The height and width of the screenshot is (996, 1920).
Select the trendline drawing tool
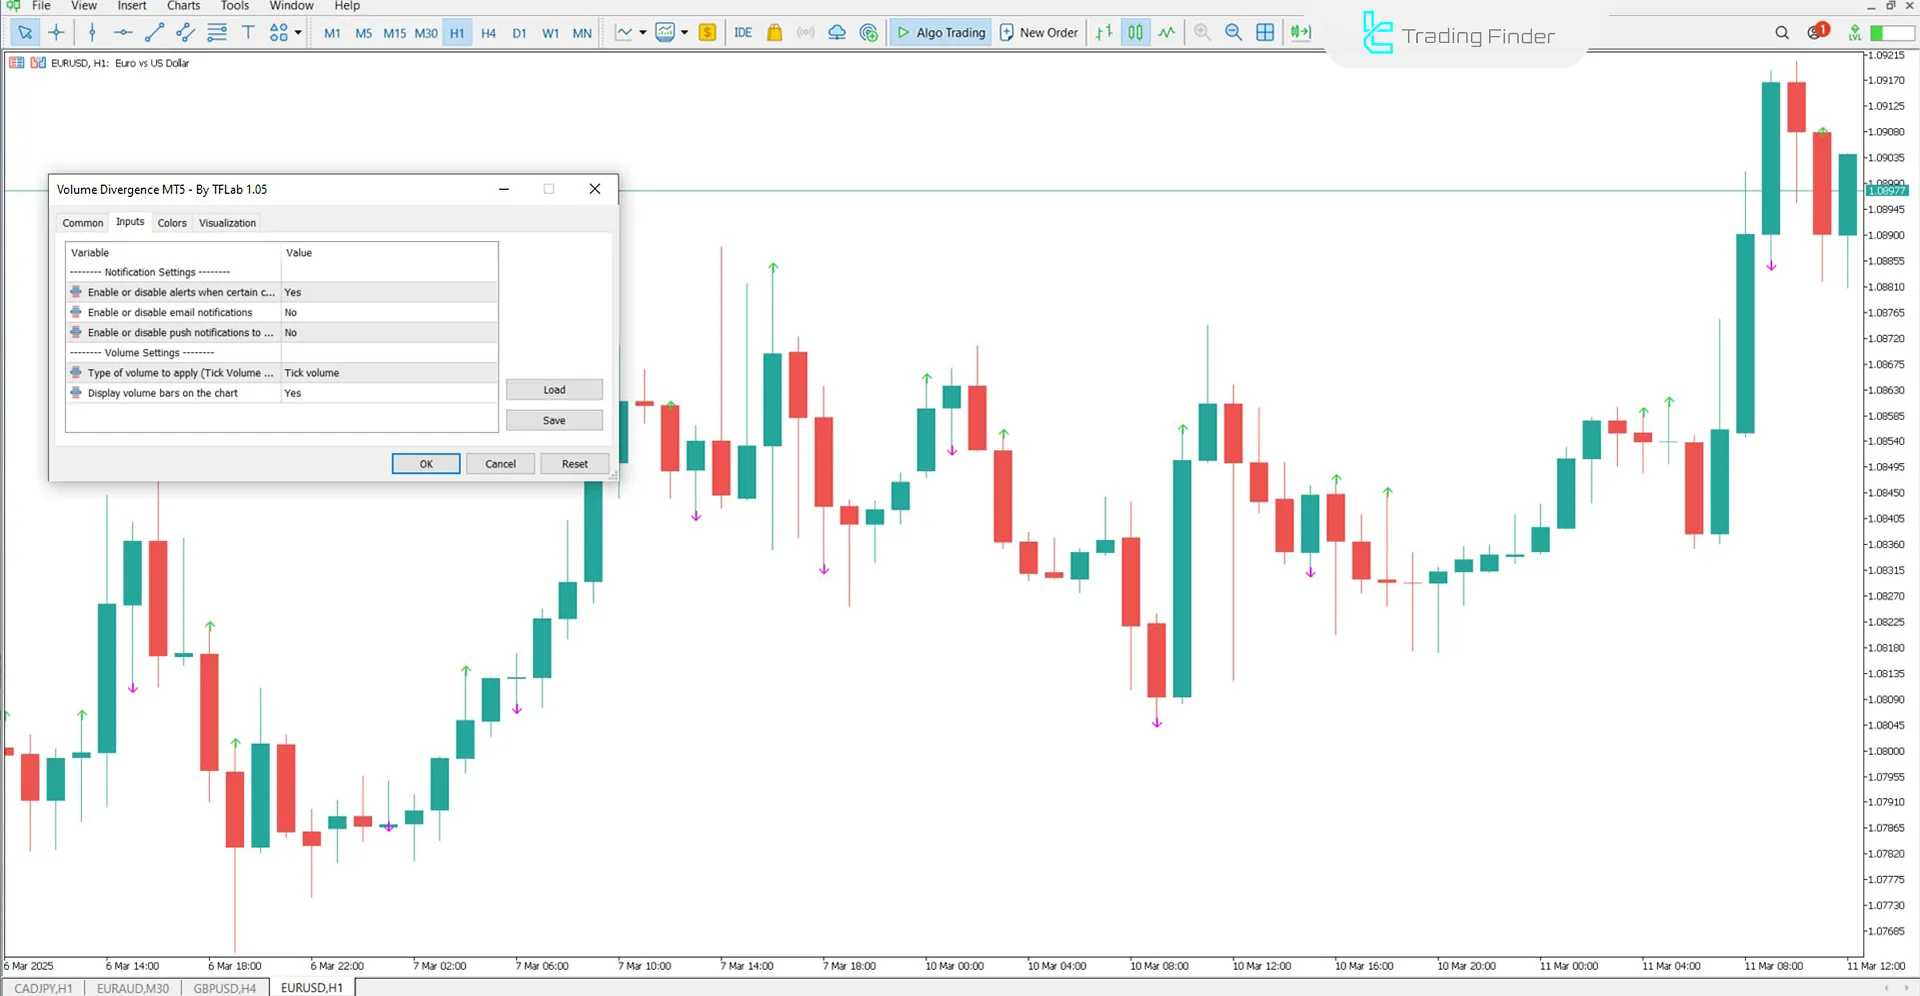153,32
